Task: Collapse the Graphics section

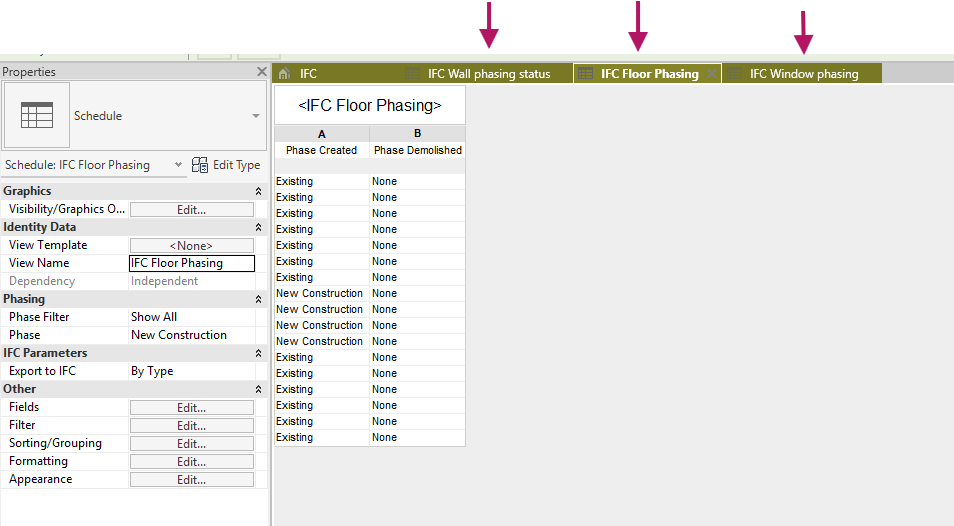Action: click(x=260, y=191)
